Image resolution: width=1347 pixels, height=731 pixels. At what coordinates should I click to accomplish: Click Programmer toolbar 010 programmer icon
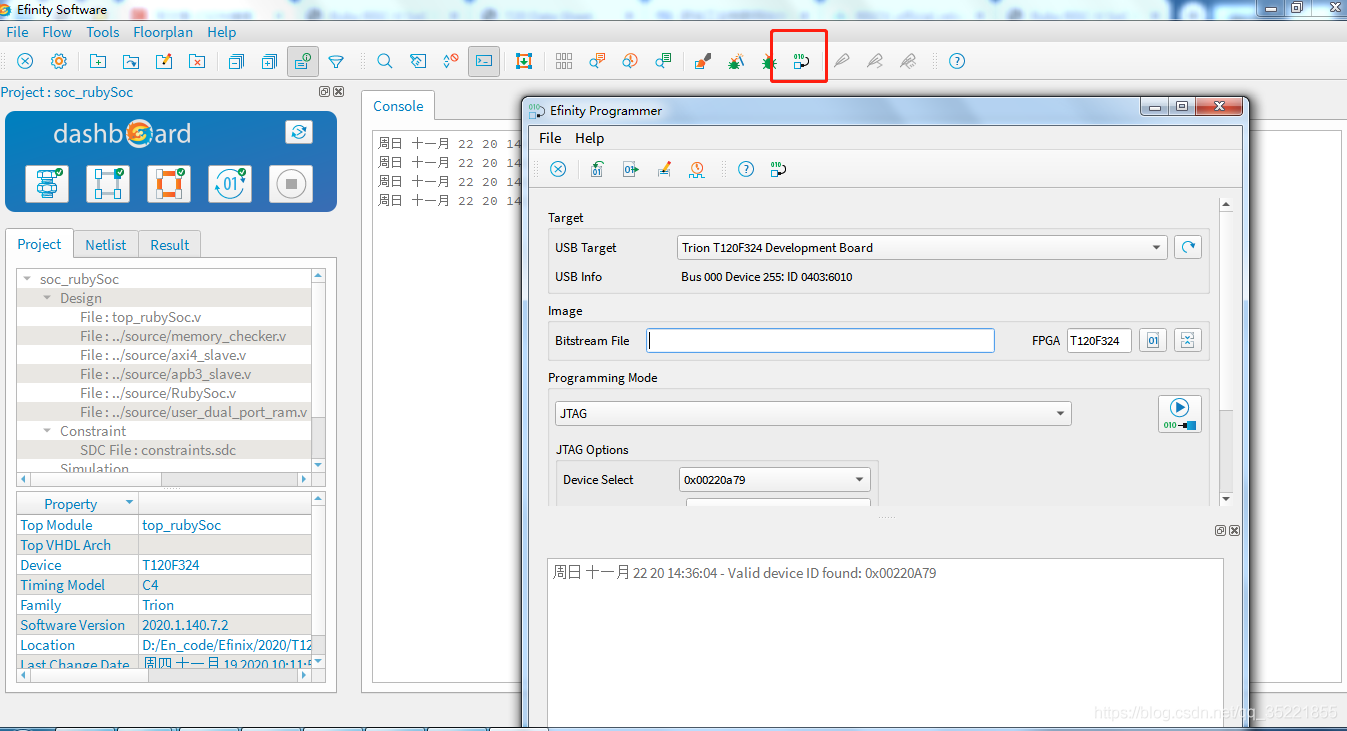[778, 169]
